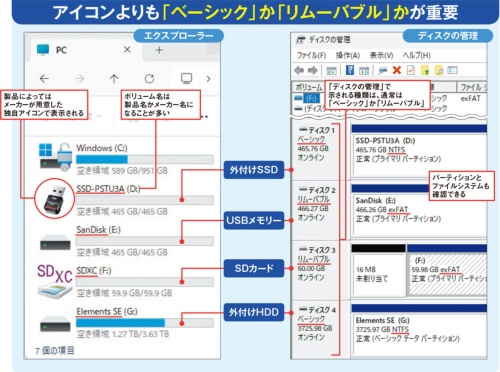Click the checkmark properties toolbar icon

(x=411, y=70)
